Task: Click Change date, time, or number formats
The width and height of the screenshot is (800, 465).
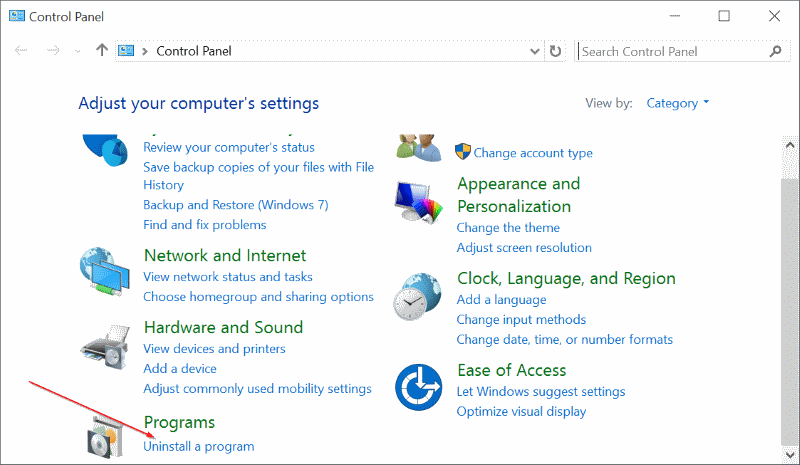Action: pyautogui.click(x=564, y=339)
